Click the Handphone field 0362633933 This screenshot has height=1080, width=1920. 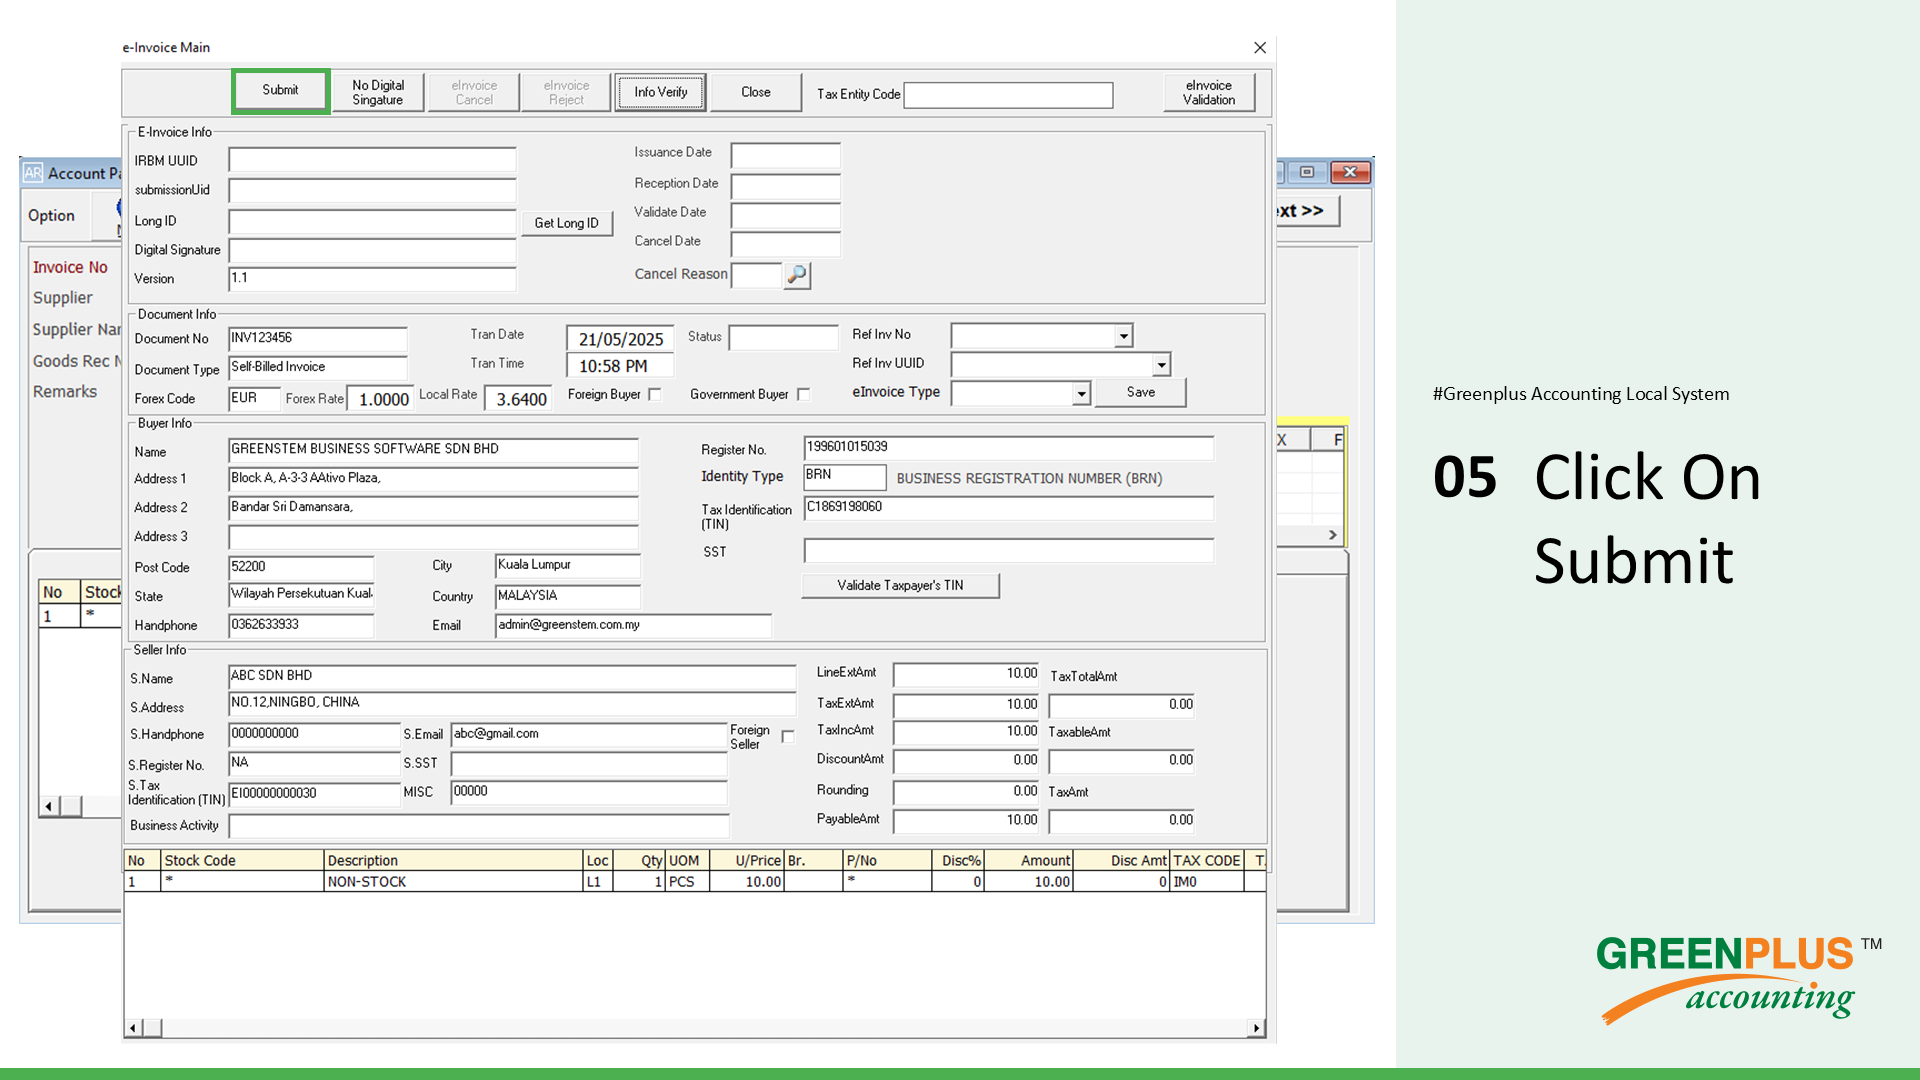point(301,626)
